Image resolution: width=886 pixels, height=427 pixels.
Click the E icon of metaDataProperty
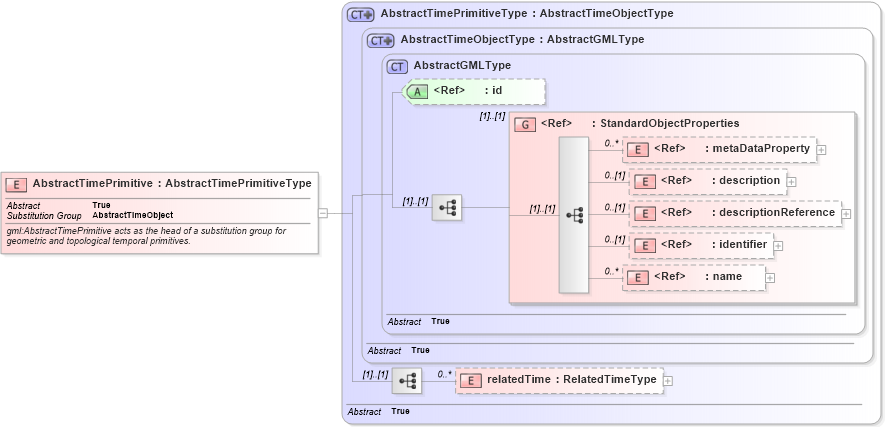pyautogui.click(x=638, y=150)
